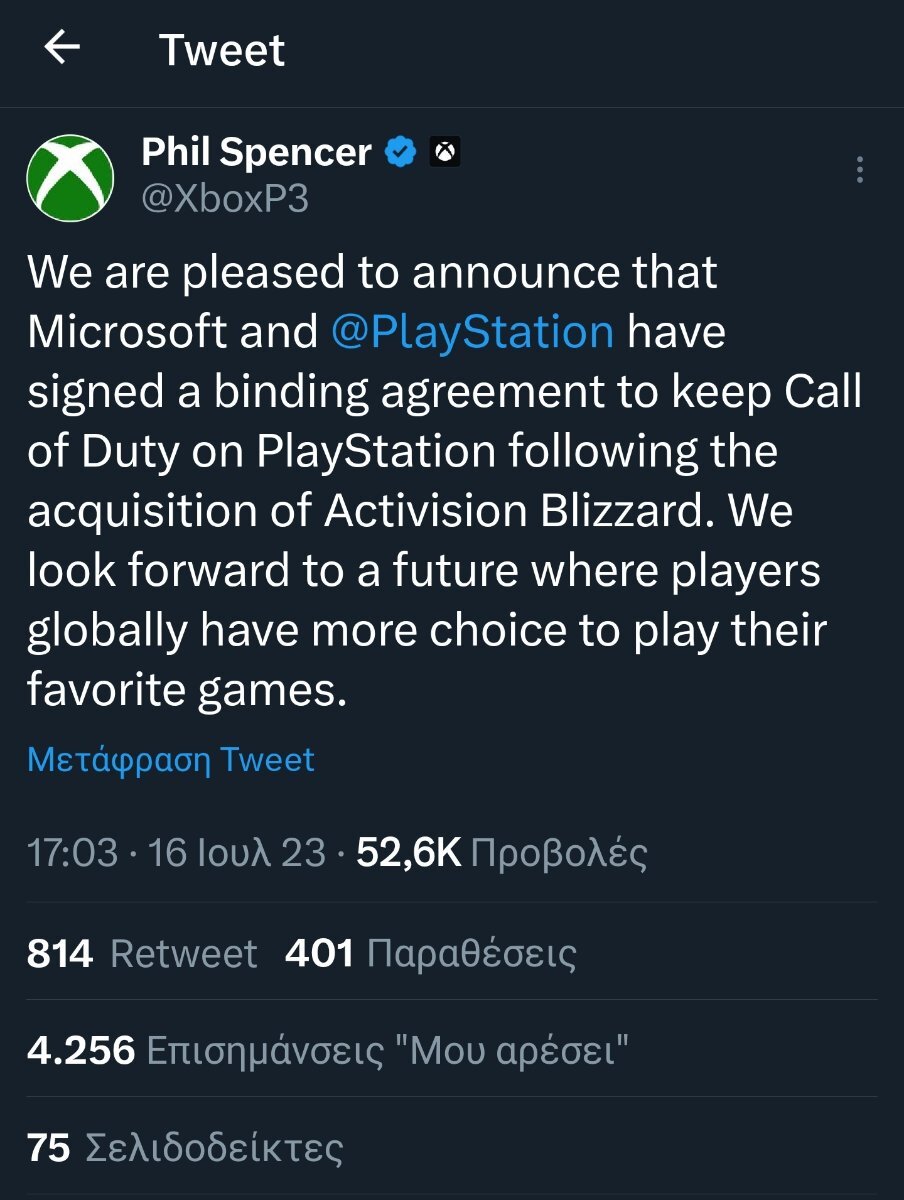Follow the @PlayStation mention link
This screenshot has width=904, height=1200.
point(472,332)
